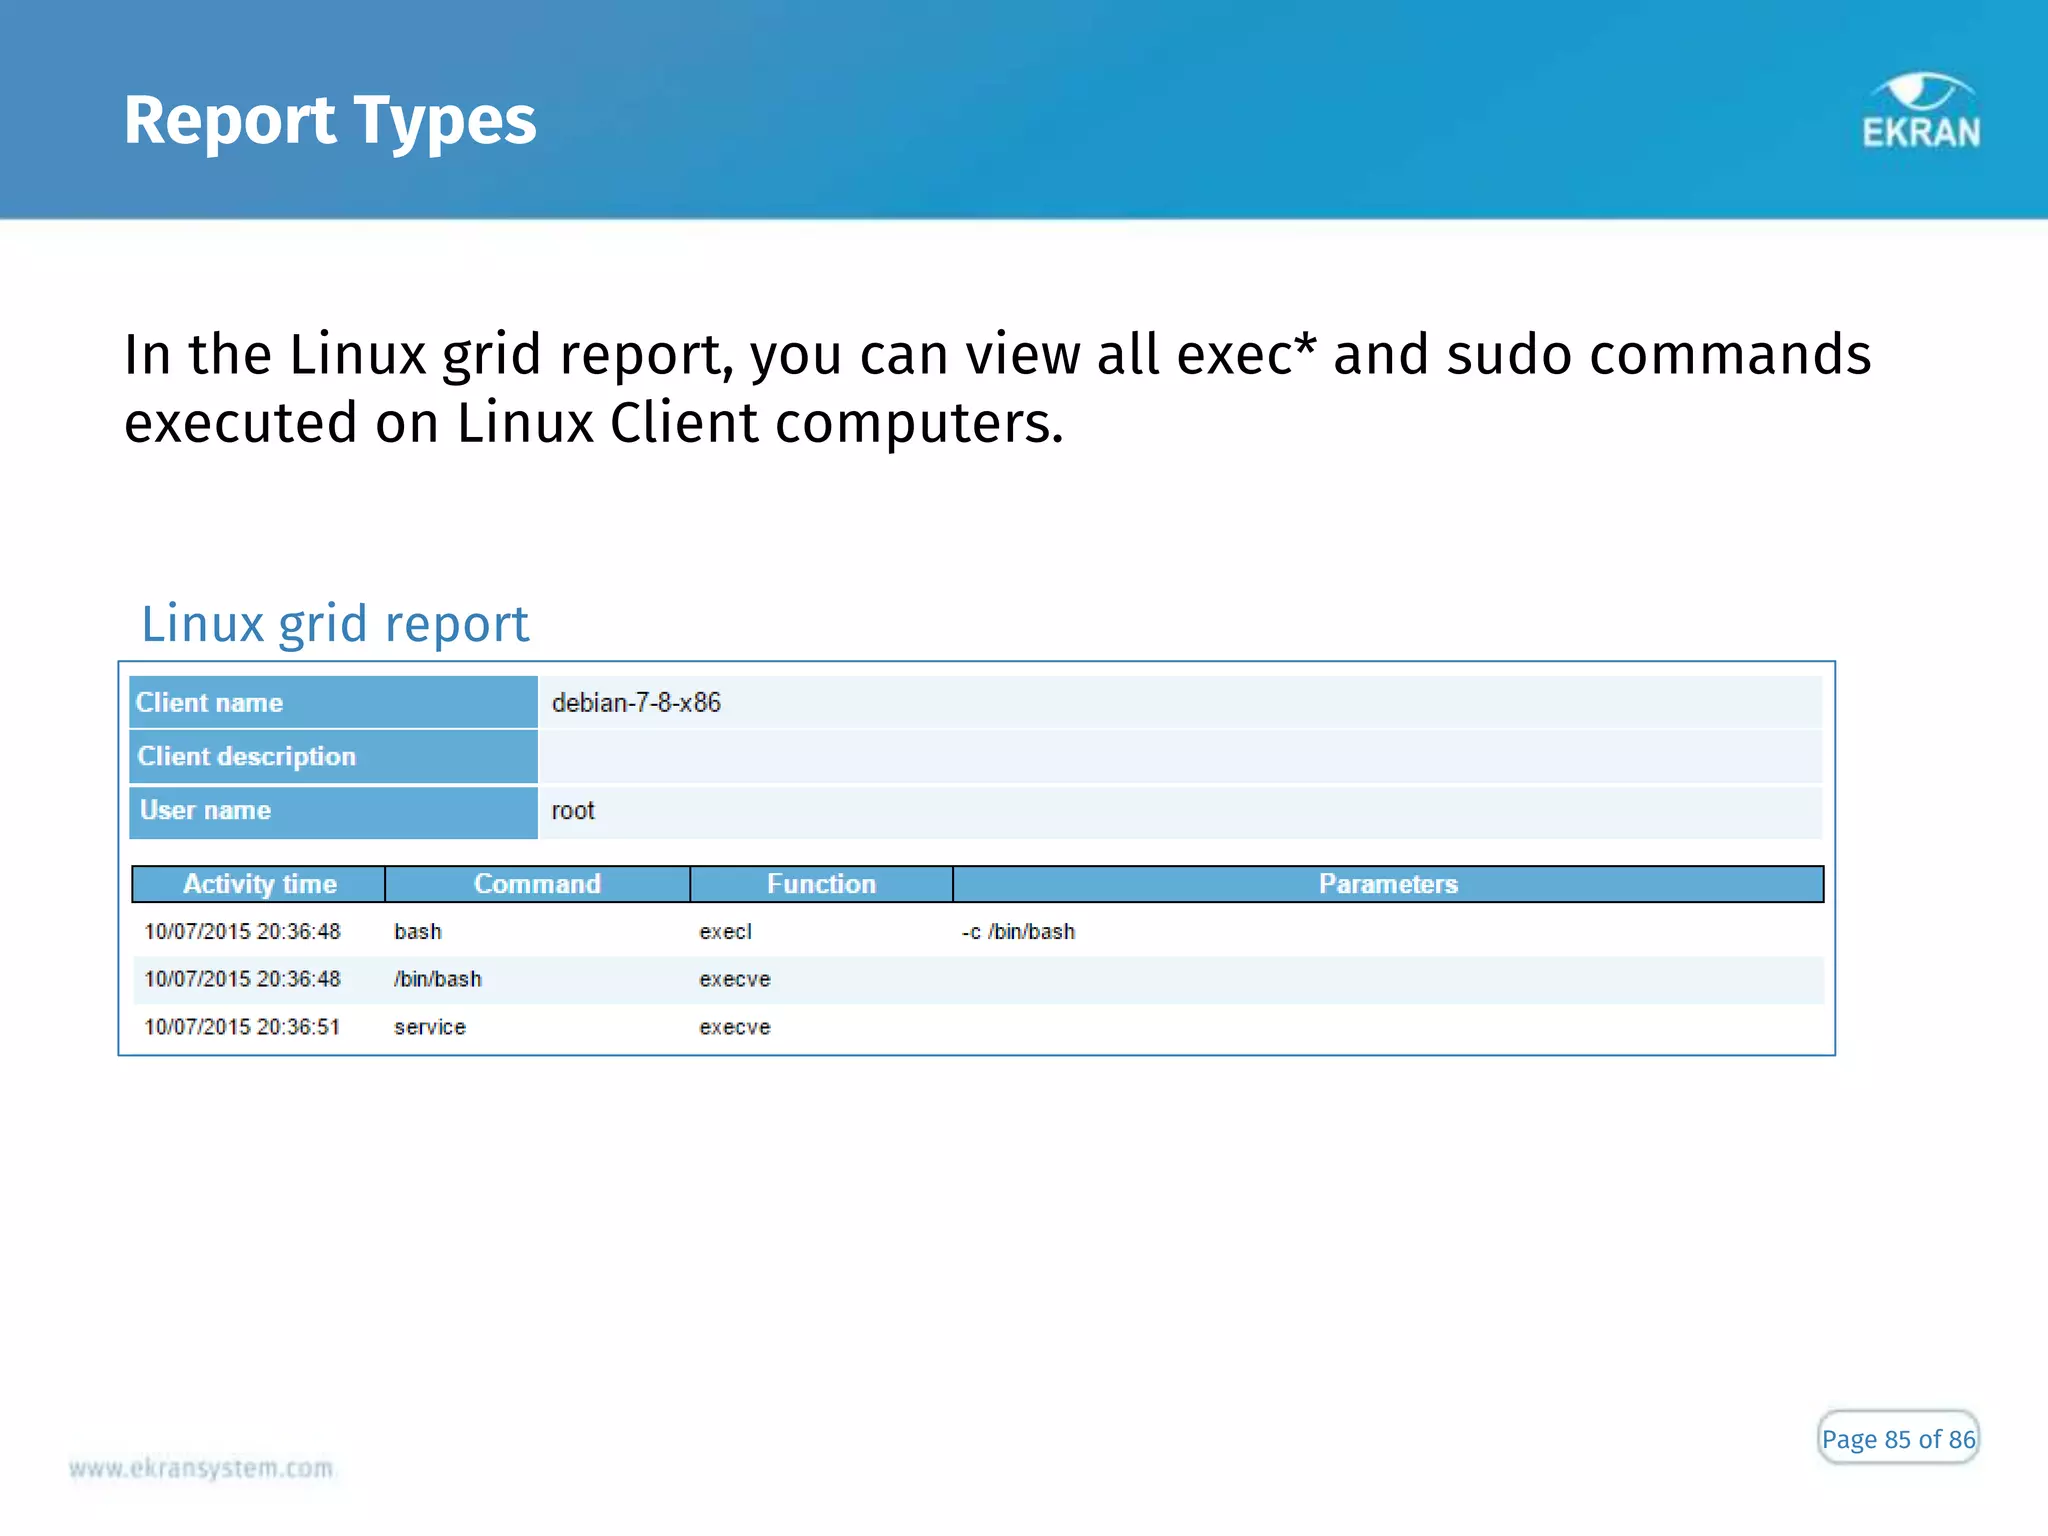Click the Command column header
The image size is (2048, 1536).
click(x=537, y=884)
